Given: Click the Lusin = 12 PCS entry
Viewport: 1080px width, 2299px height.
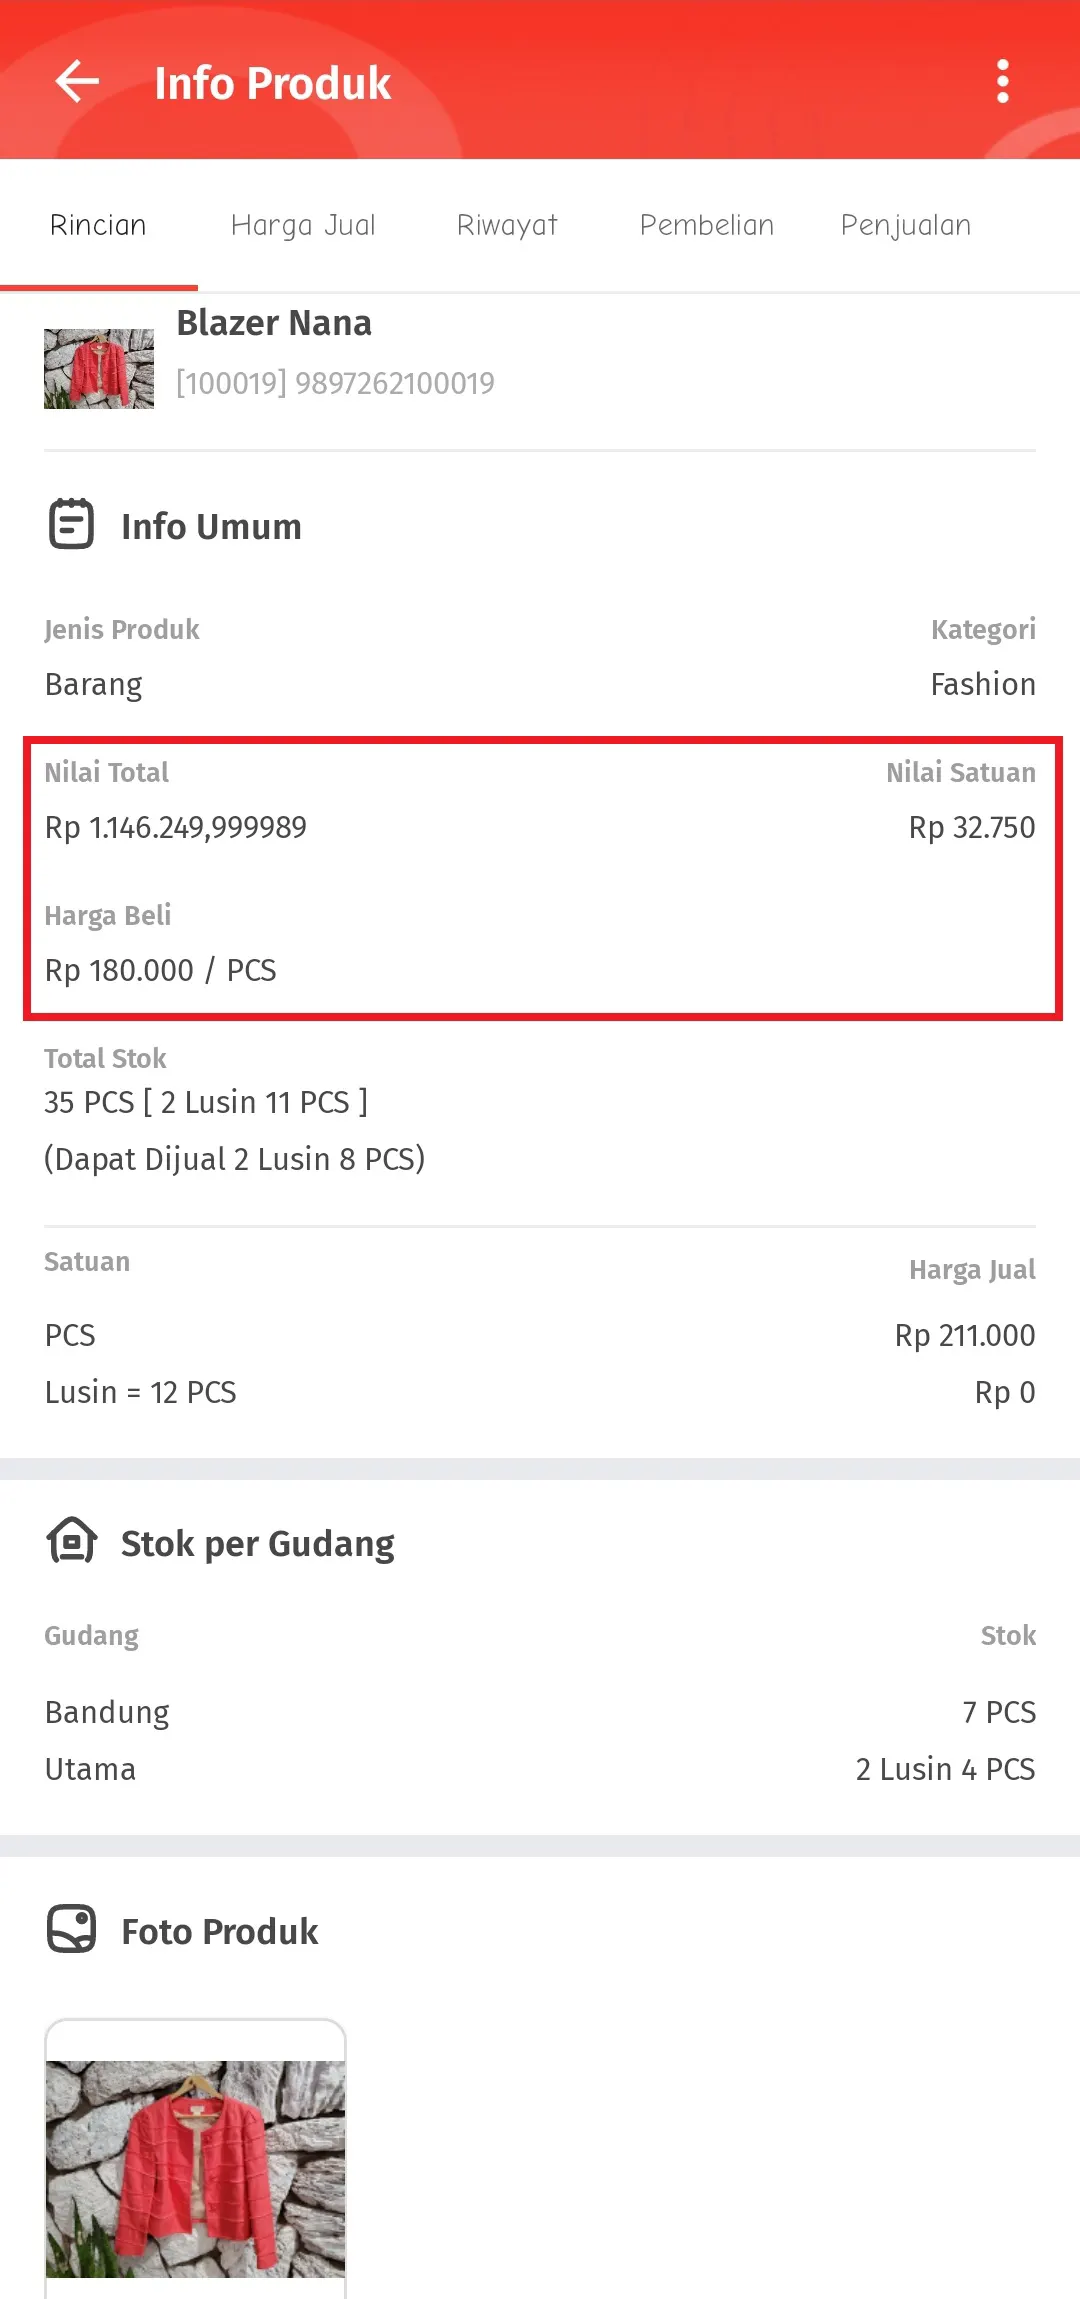Looking at the screenshot, I should coord(140,1392).
